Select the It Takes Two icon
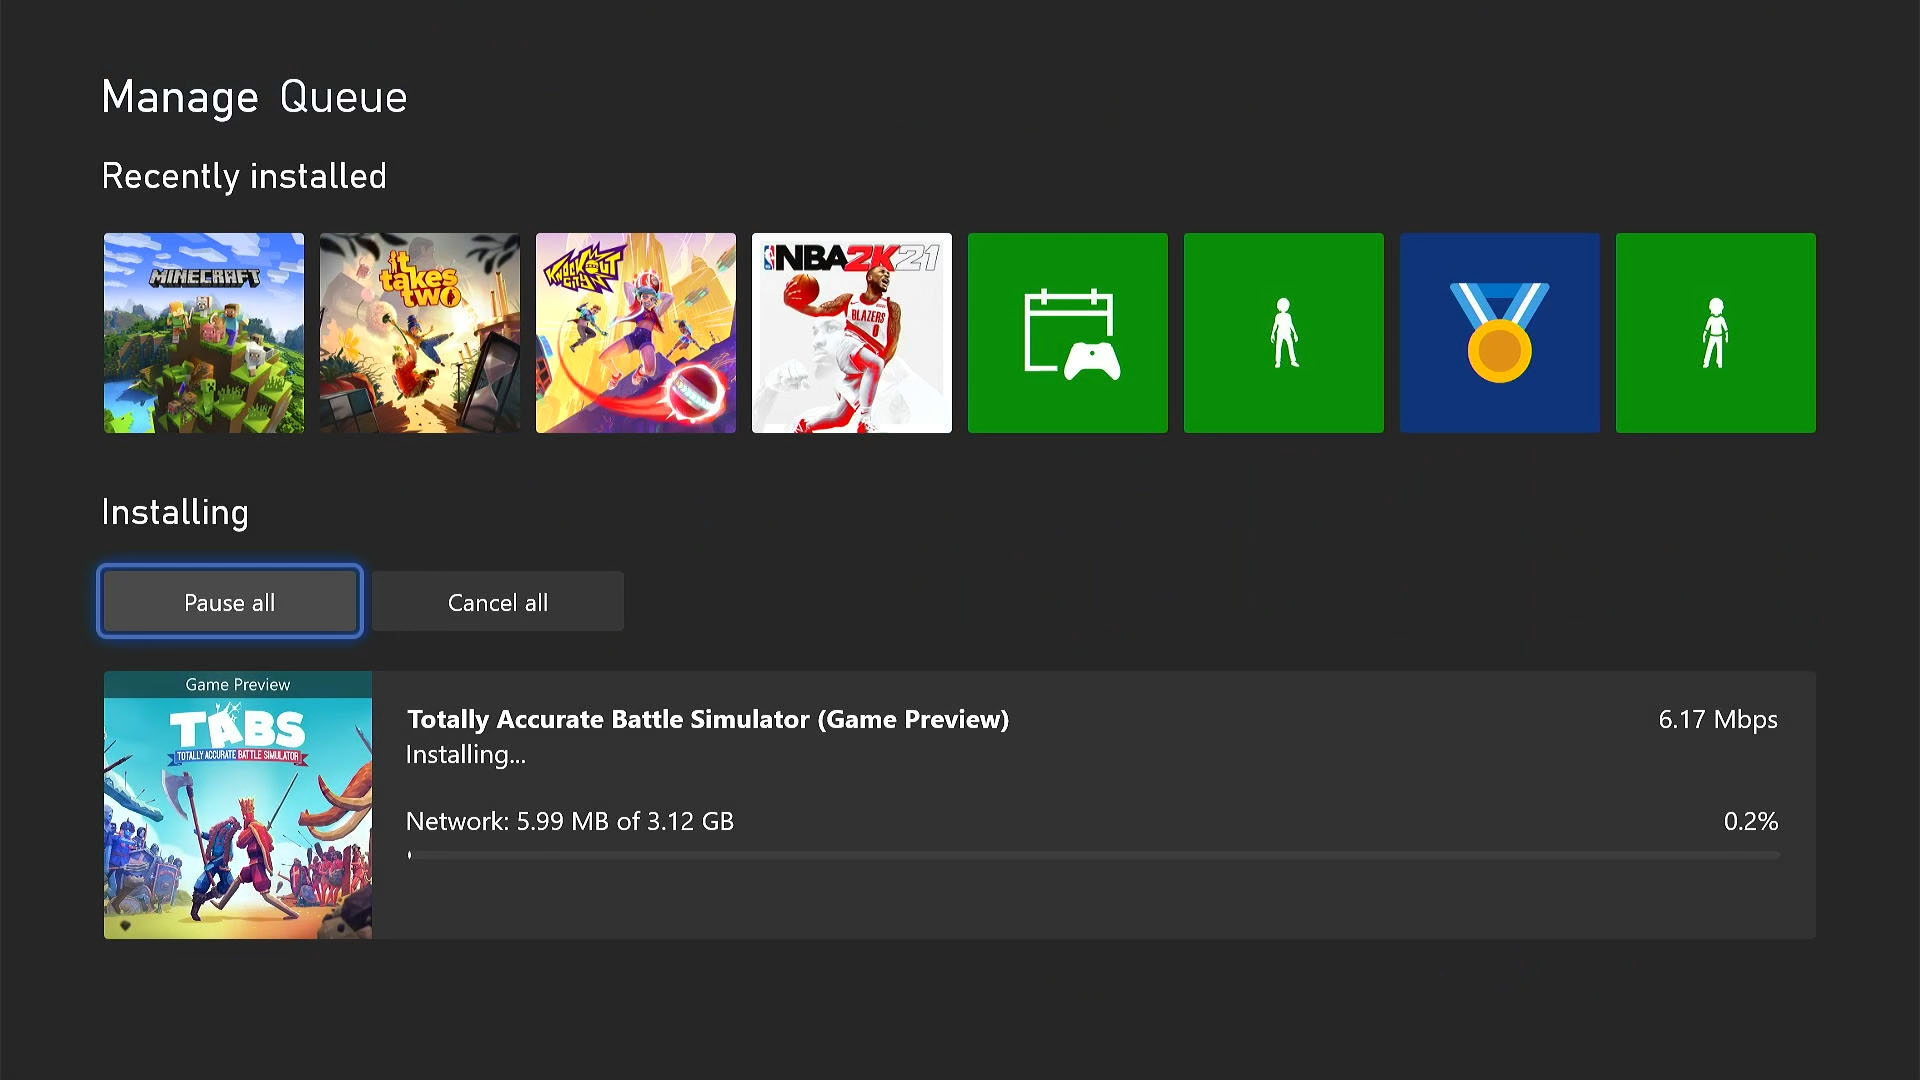This screenshot has height=1080, width=1920. (419, 332)
